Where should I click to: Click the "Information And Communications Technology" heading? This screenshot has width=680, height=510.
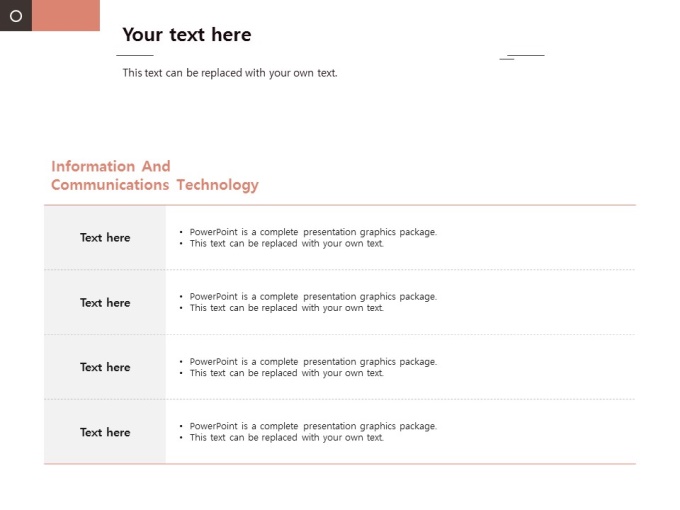tap(154, 176)
